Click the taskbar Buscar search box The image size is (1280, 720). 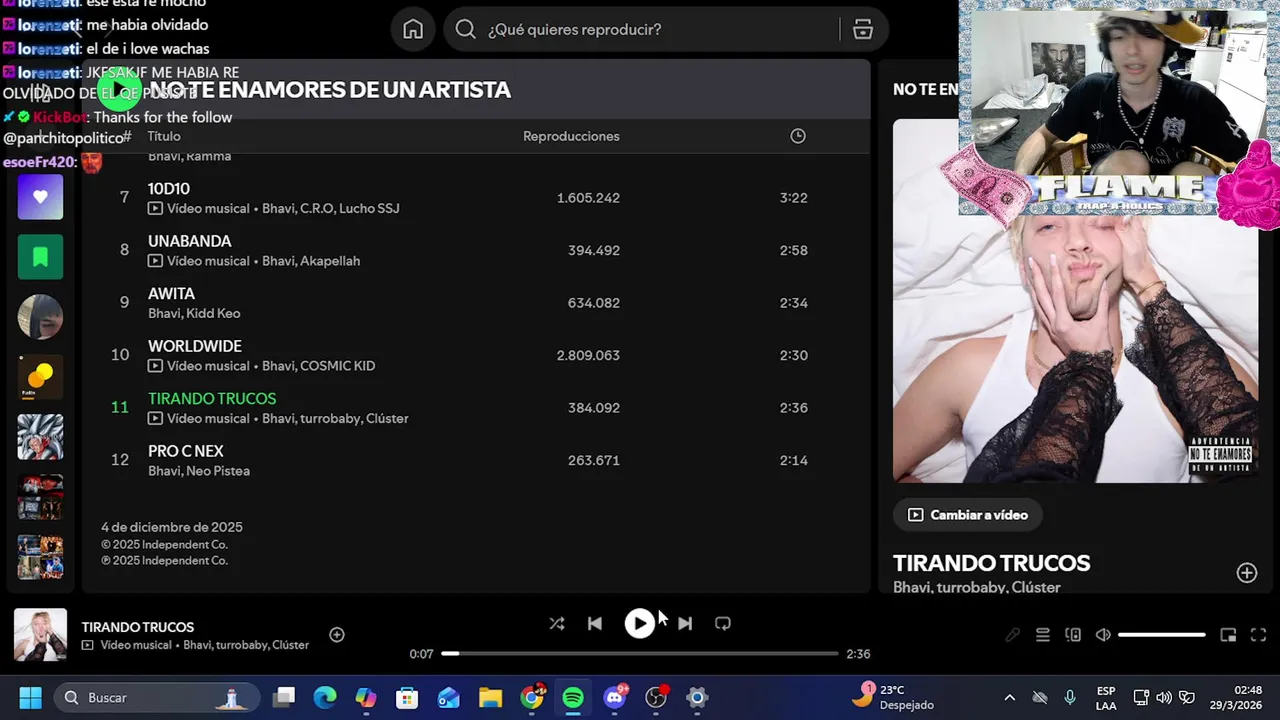[157, 697]
